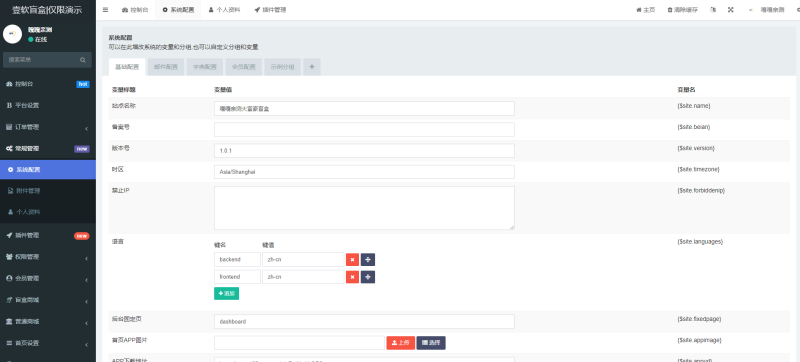Click the empty 备案号 input field
The image size is (800, 362).
click(364, 130)
